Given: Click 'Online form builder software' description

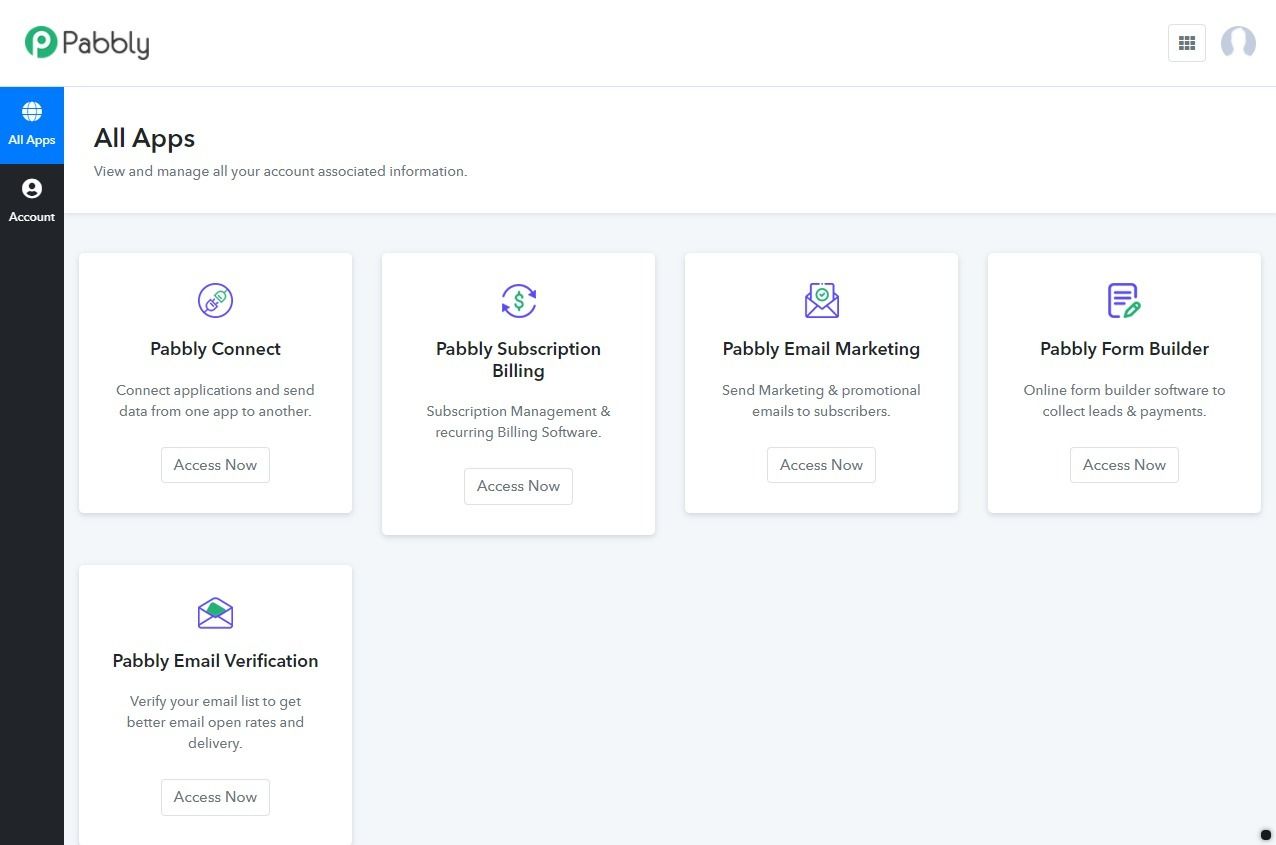Looking at the screenshot, I should [1124, 401].
